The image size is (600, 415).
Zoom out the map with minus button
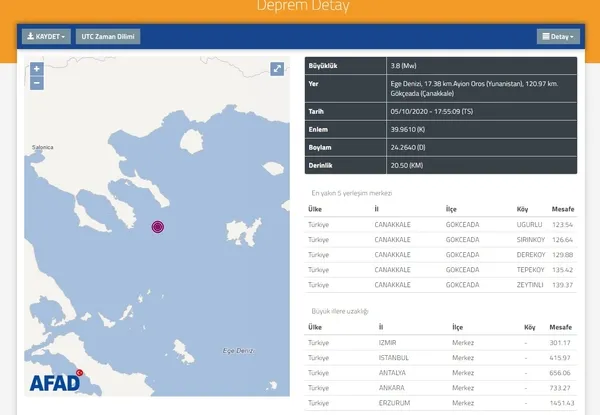coord(37,83)
